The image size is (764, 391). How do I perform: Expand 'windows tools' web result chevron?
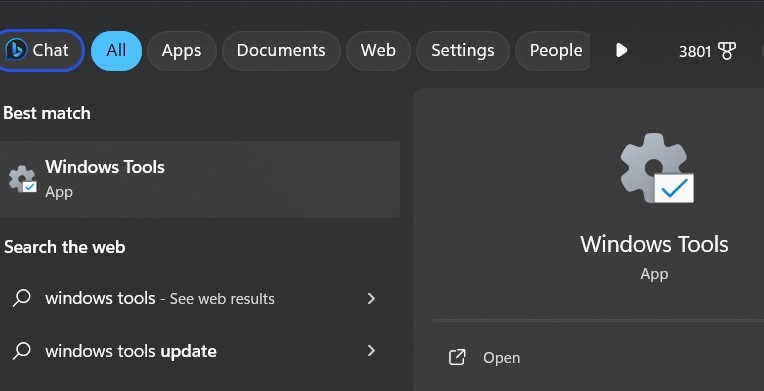tap(371, 298)
